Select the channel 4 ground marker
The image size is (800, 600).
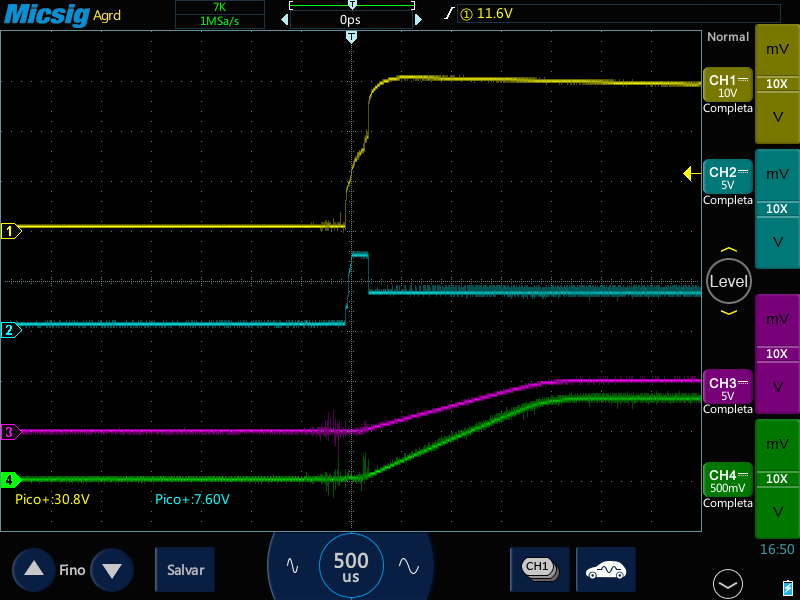click(11, 480)
